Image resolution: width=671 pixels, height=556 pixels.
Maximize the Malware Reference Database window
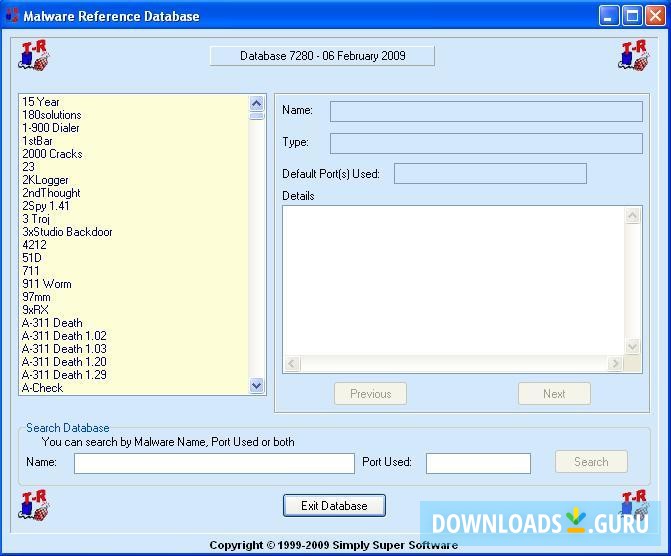click(632, 16)
